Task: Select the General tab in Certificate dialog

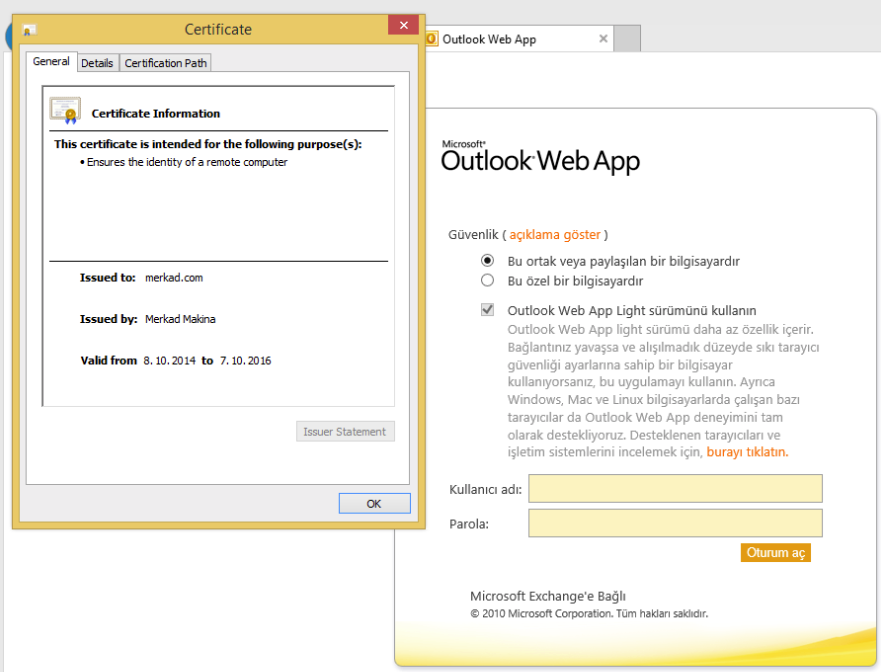Action: tap(51, 61)
